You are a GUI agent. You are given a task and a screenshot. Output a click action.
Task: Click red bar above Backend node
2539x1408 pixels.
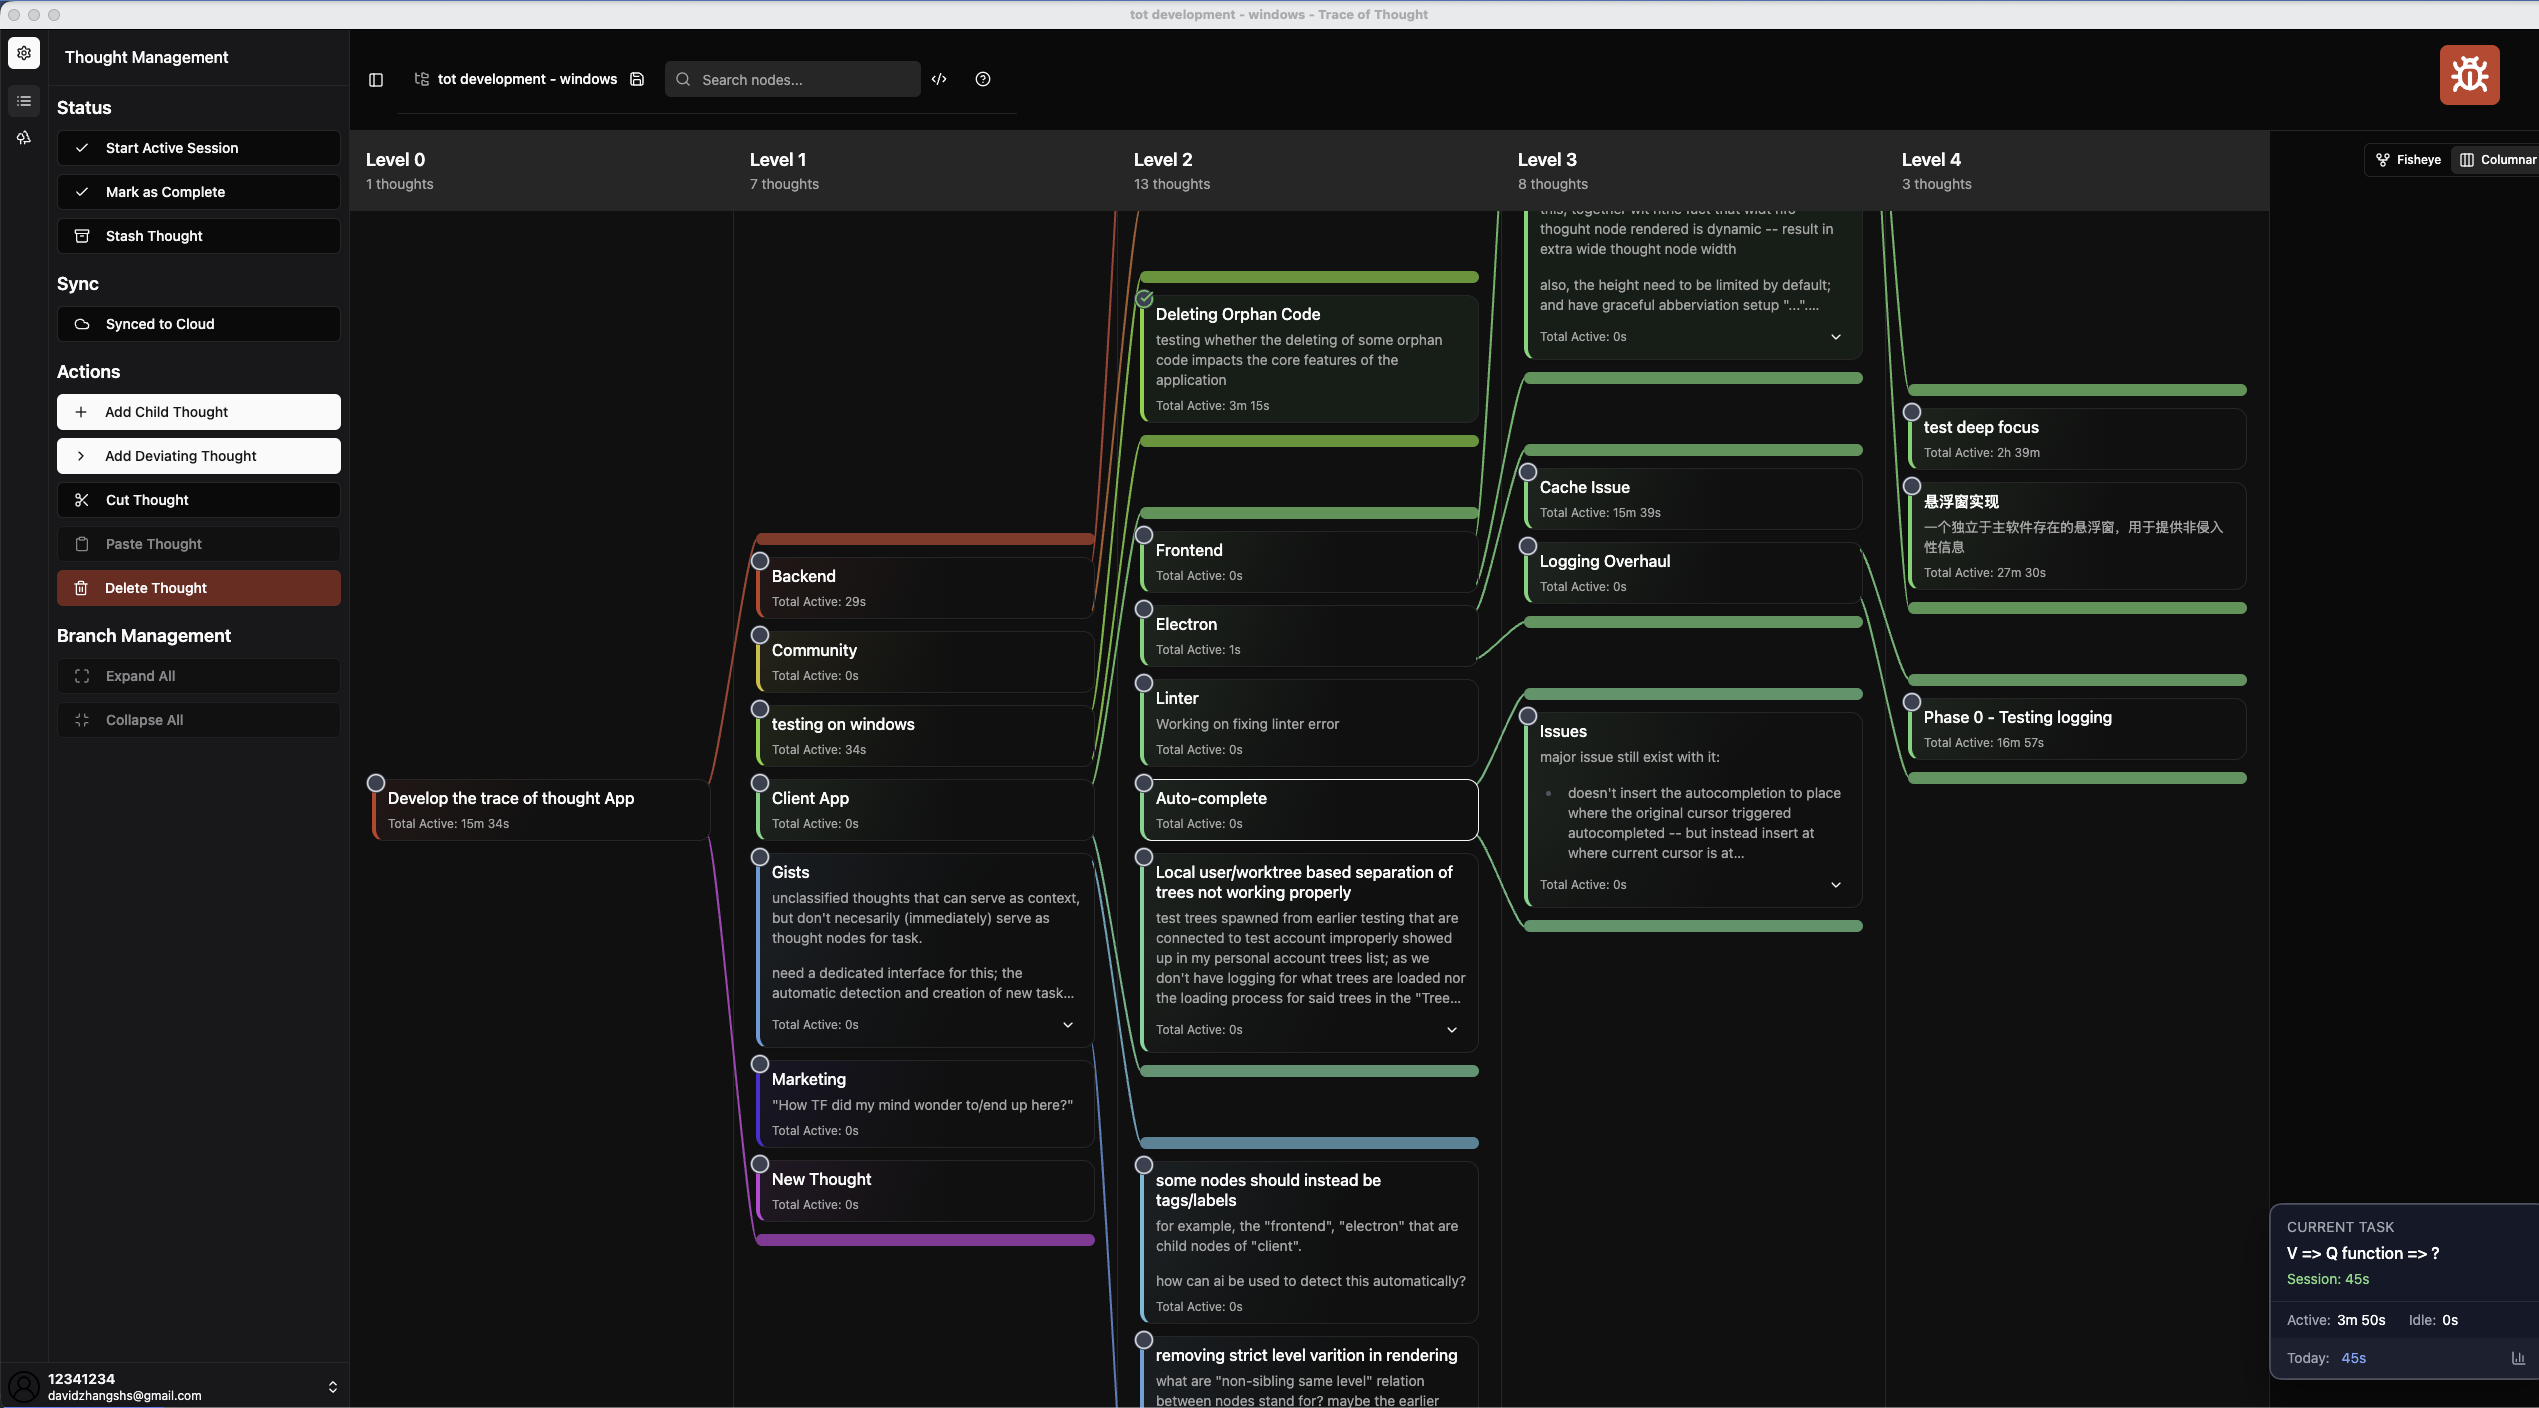click(925, 539)
